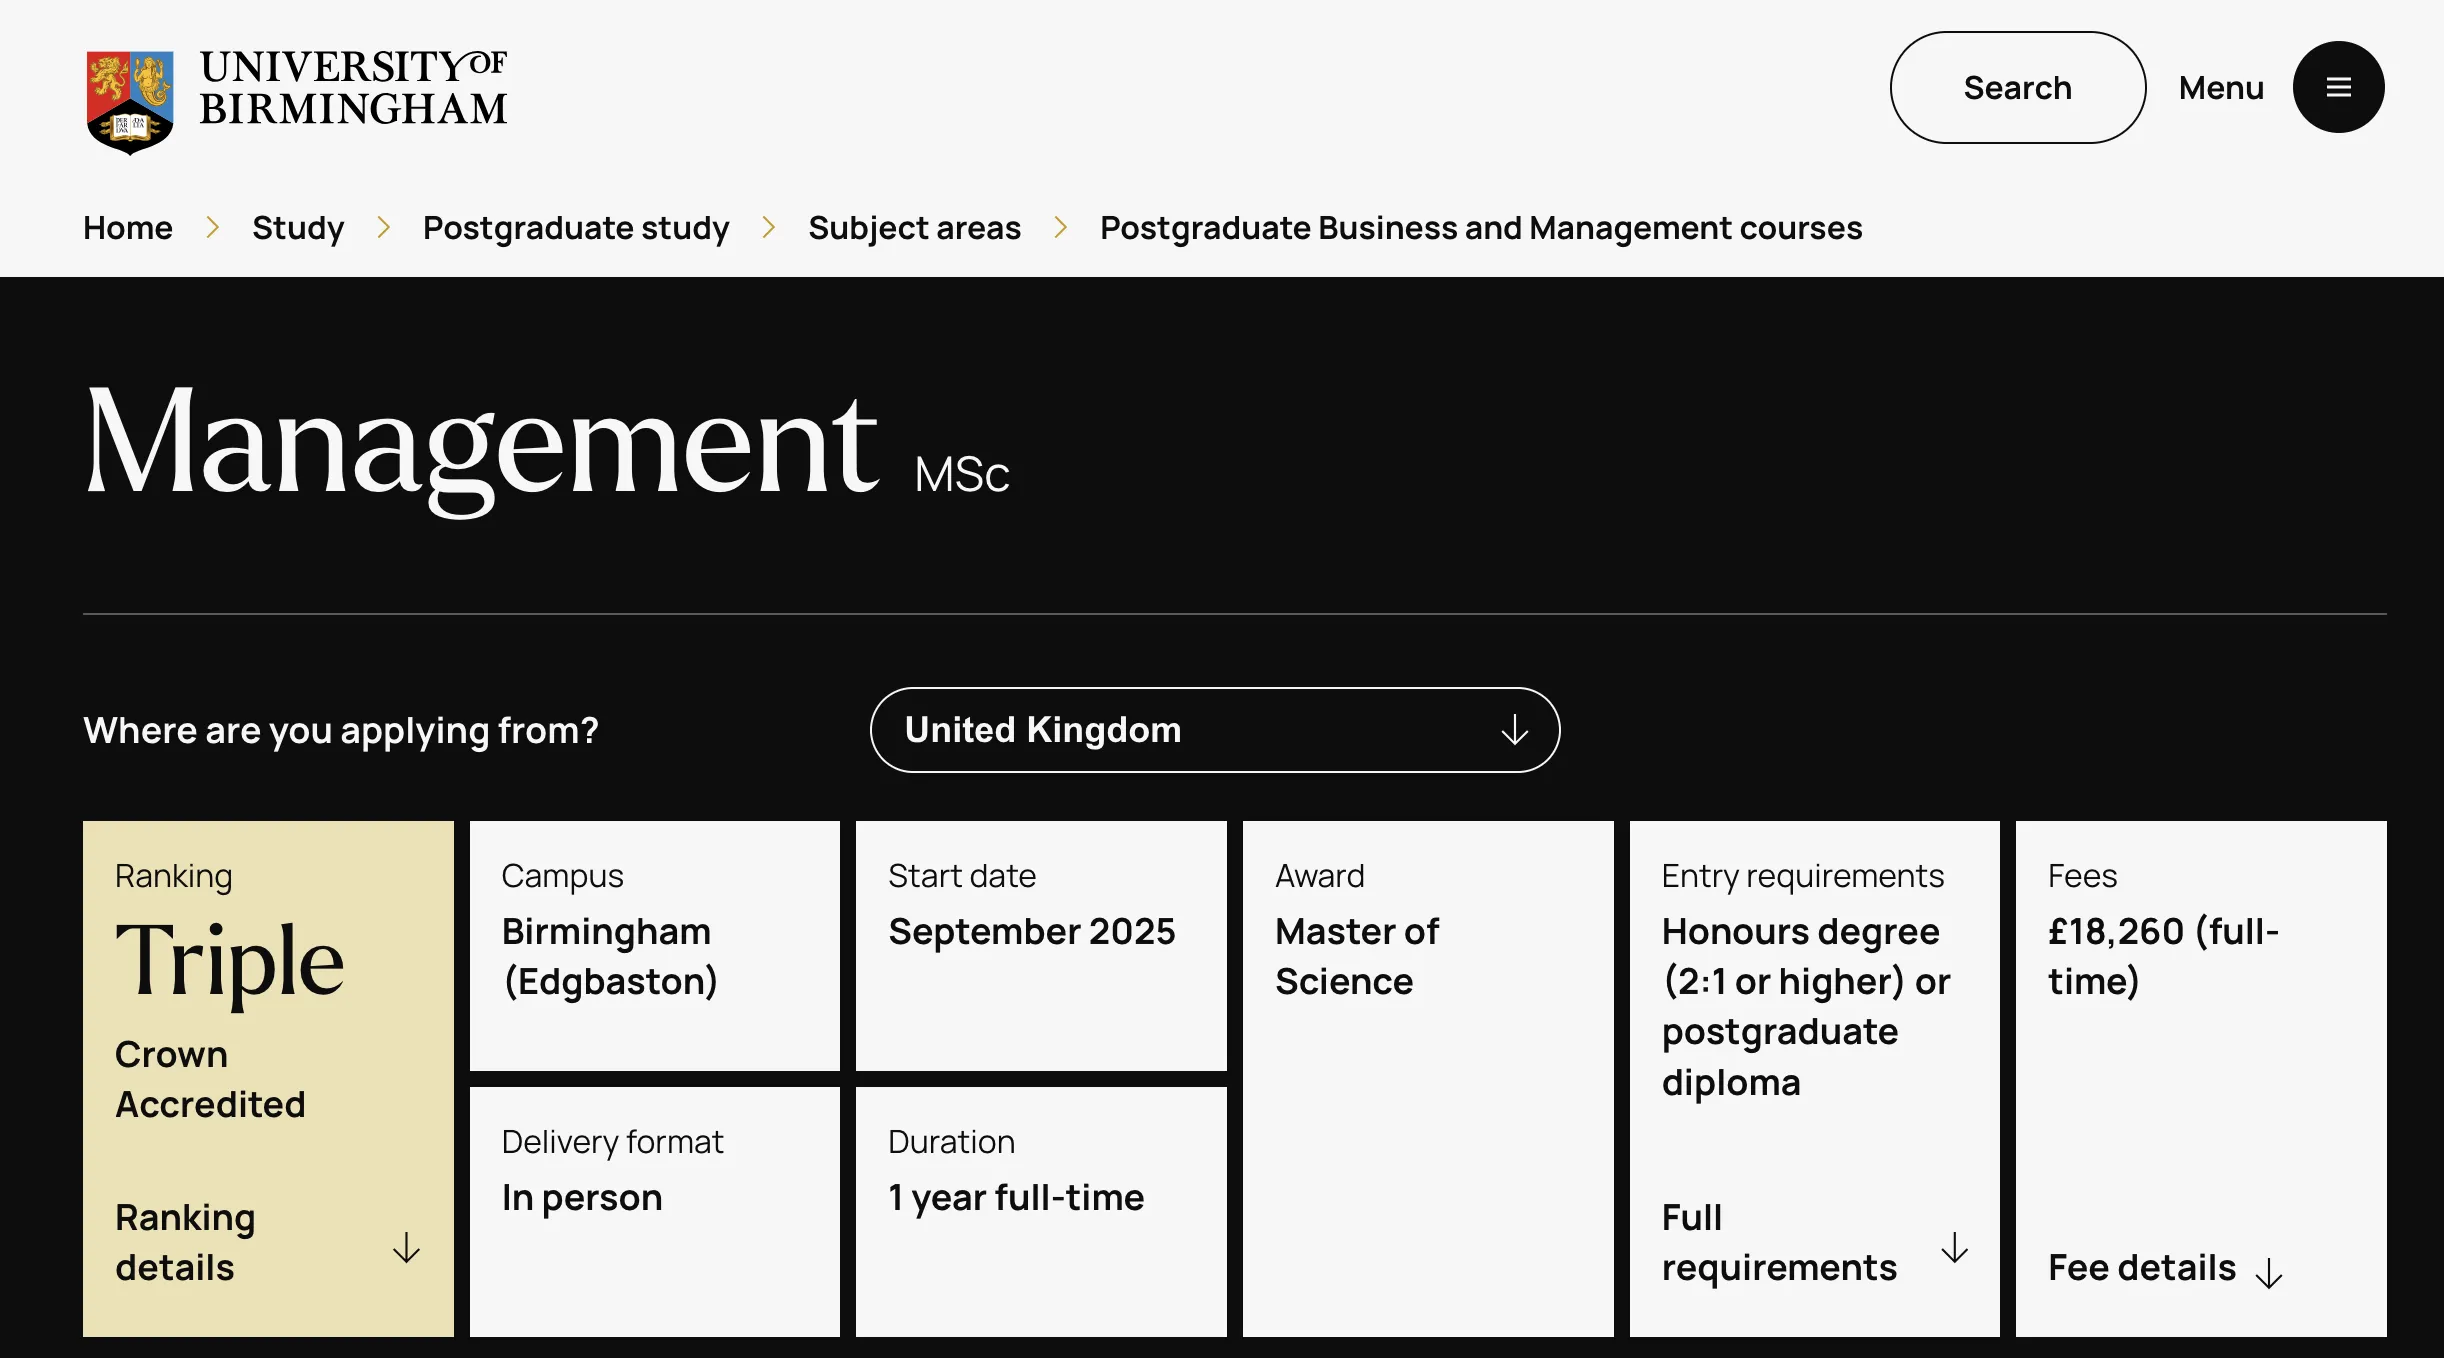Open the hamburger menu icon
Image resolution: width=2444 pixels, height=1358 pixels.
(2338, 88)
